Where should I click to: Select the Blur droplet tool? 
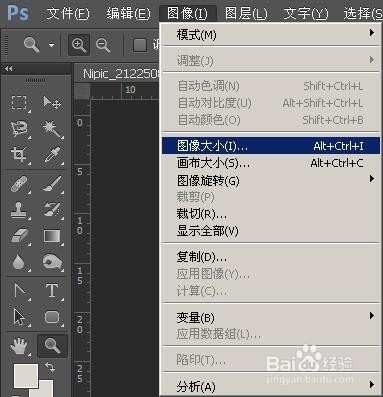[19, 262]
